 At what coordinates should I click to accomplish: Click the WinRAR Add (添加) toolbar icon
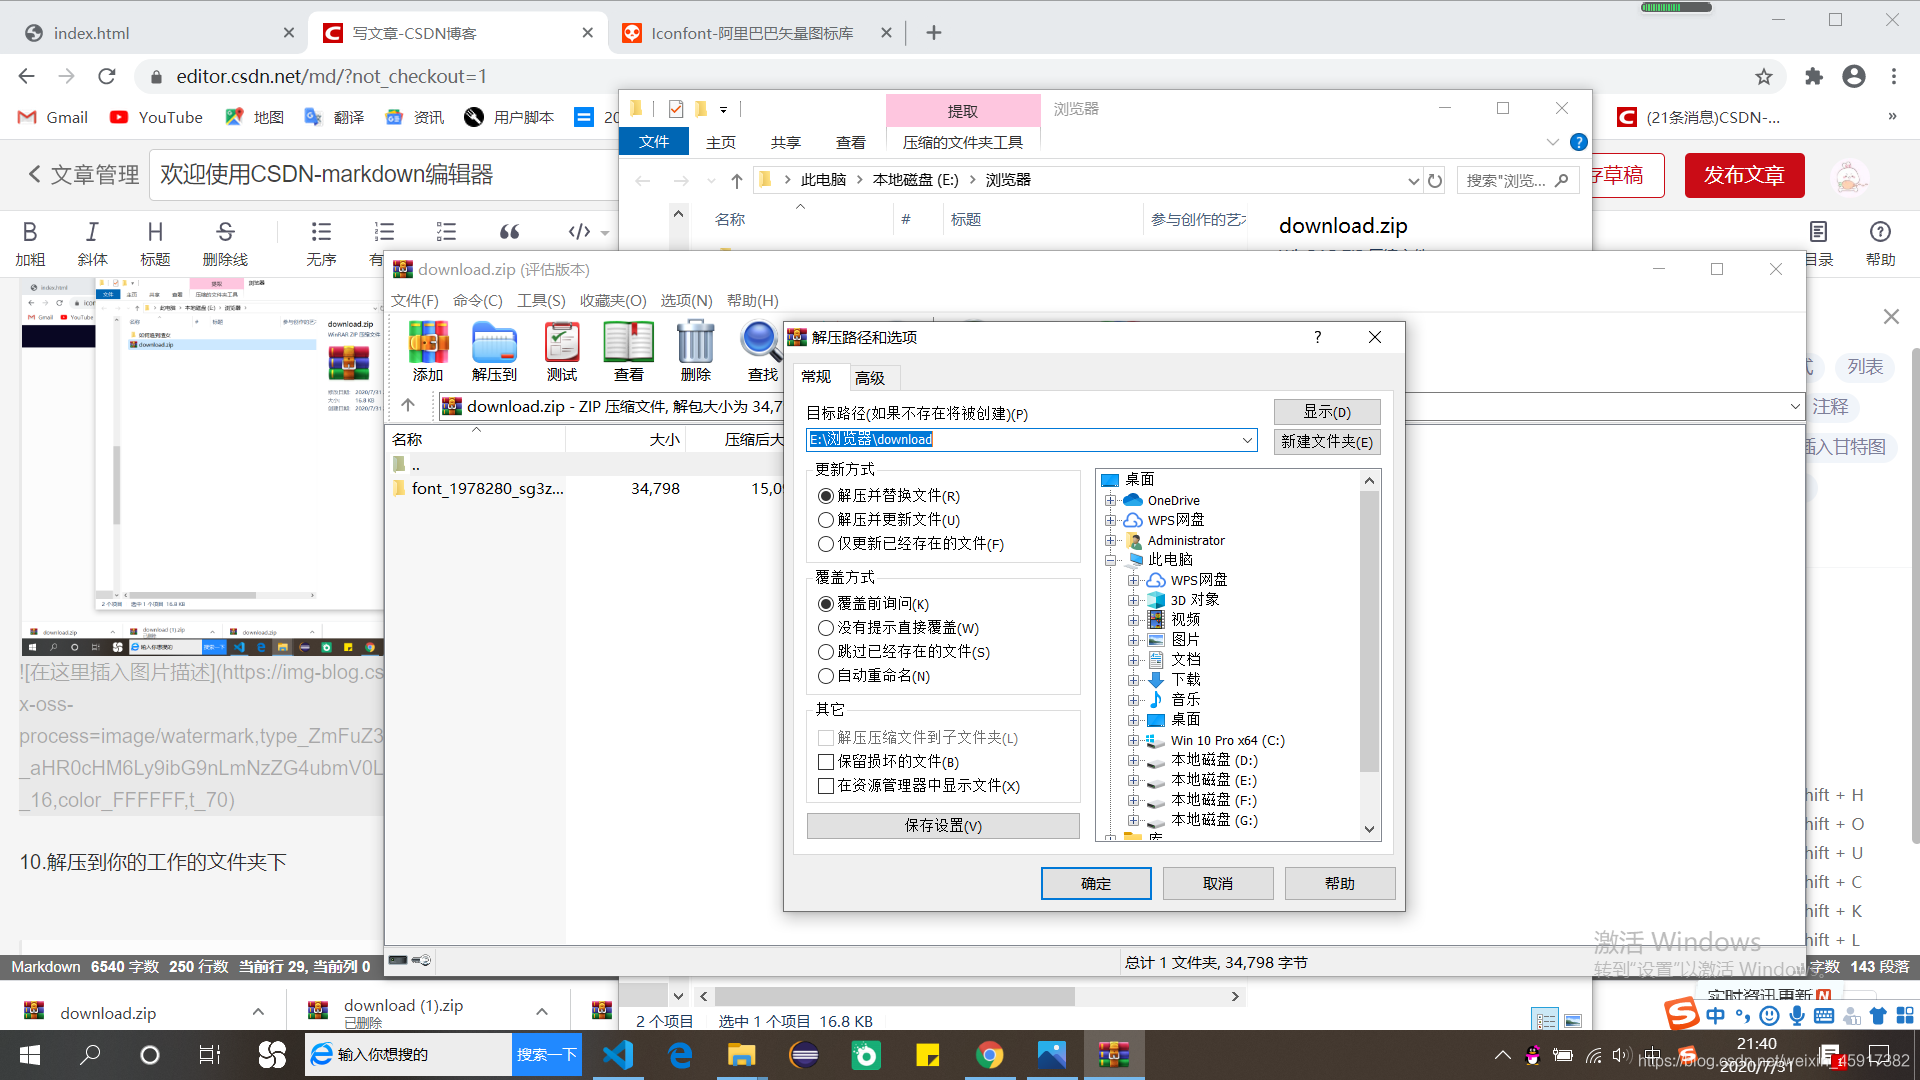click(x=428, y=343)
